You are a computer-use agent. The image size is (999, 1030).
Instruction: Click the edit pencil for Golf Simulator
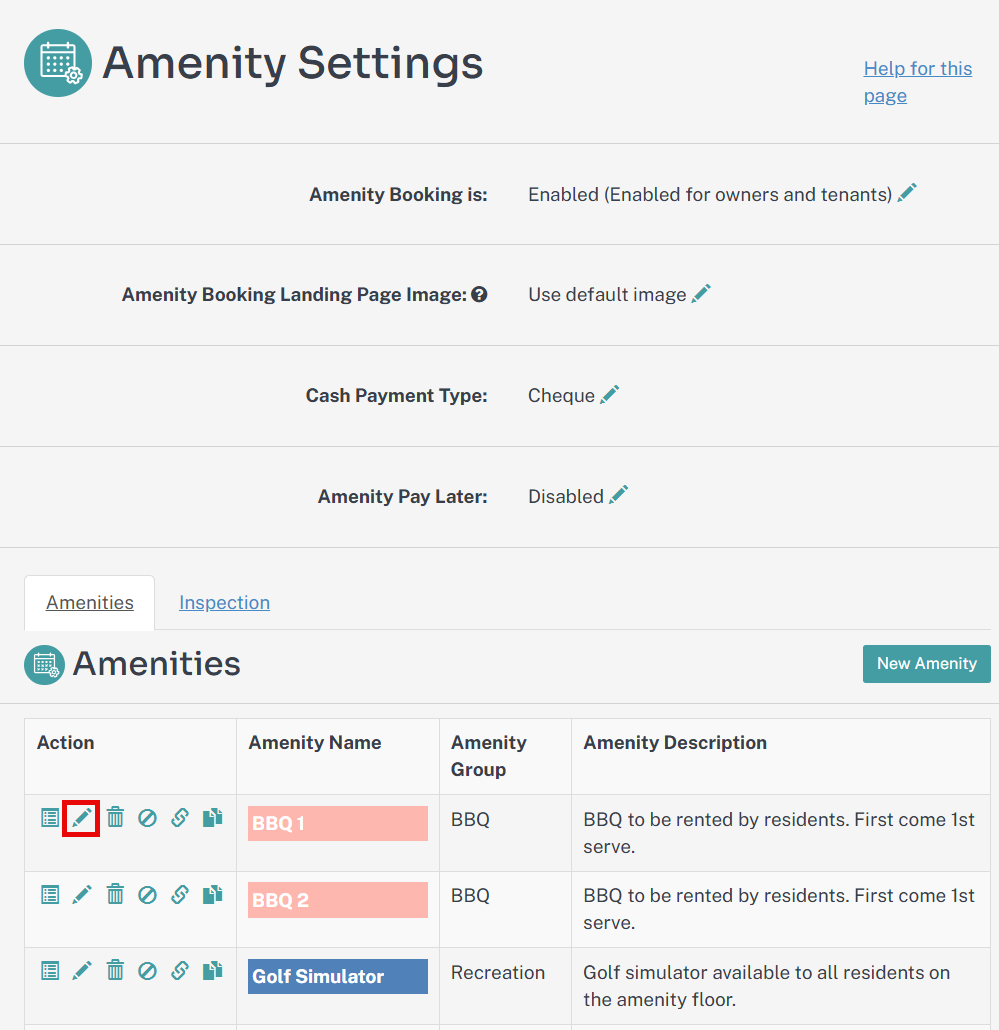tap(81, 971)
